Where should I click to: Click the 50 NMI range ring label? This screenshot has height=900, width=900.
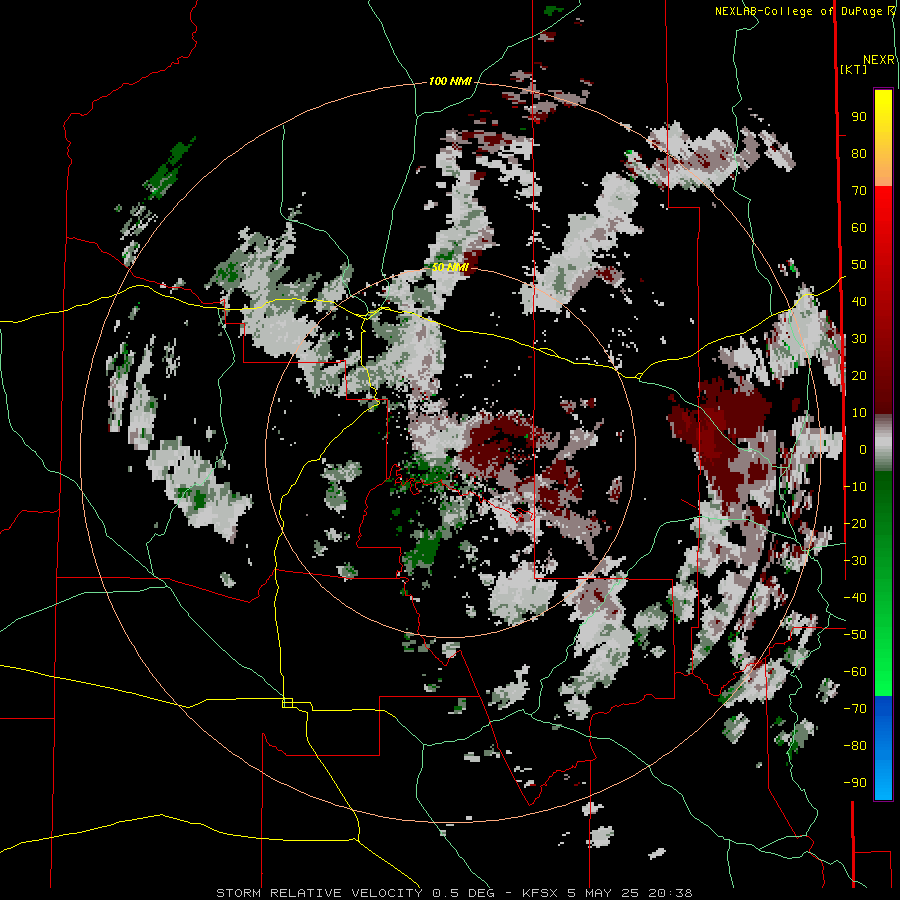coord(450,267)
